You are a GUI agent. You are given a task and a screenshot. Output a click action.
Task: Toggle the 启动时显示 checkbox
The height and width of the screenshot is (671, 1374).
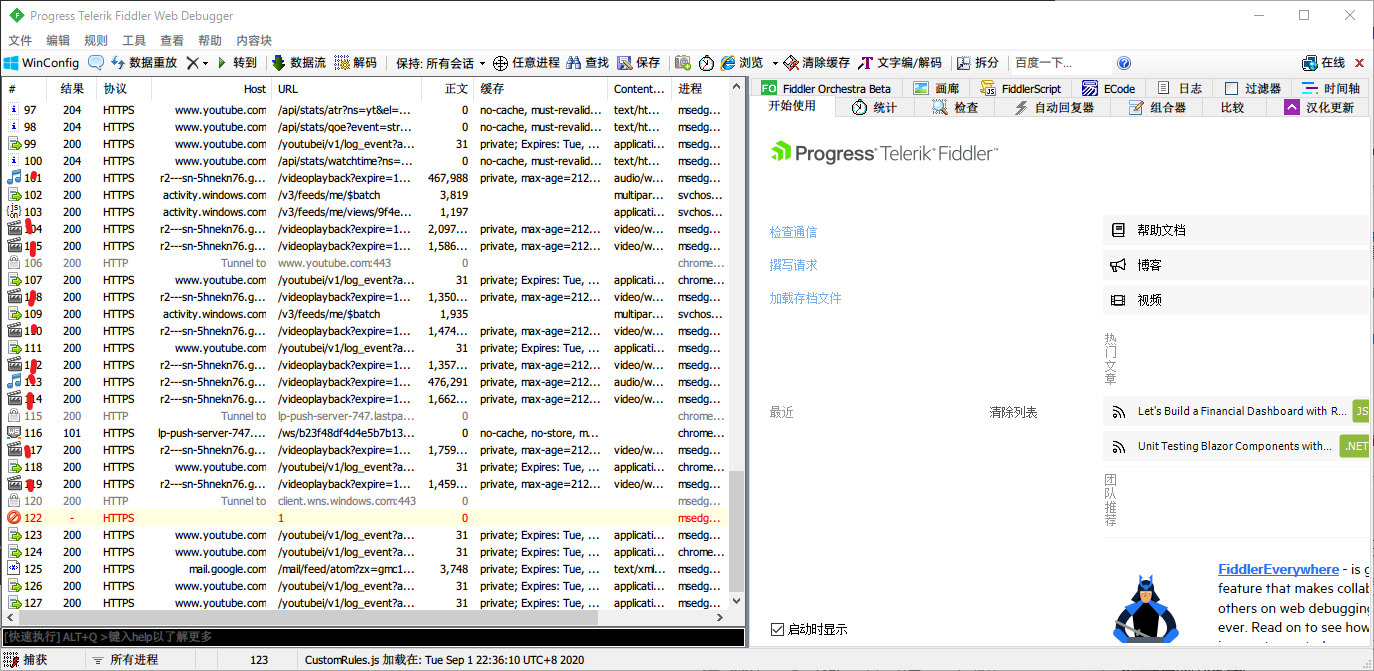[777, 629]
